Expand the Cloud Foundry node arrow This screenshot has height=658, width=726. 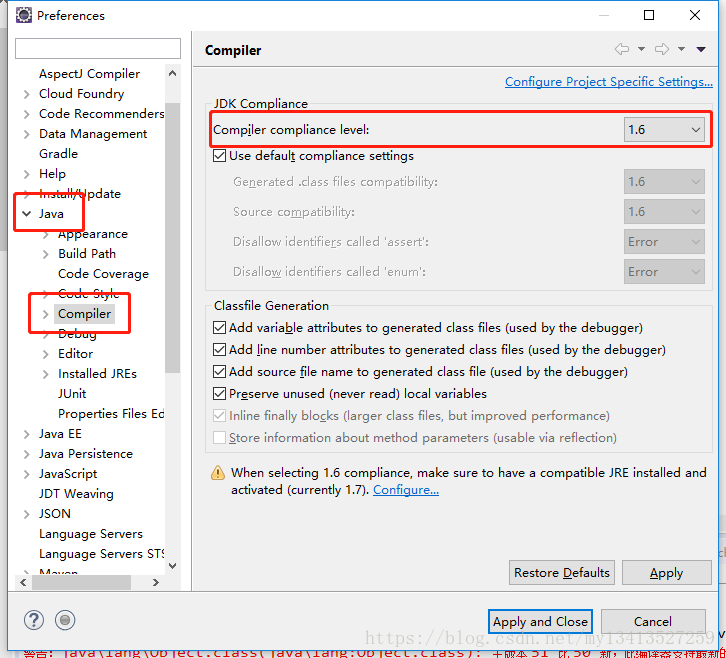(26, 94)
